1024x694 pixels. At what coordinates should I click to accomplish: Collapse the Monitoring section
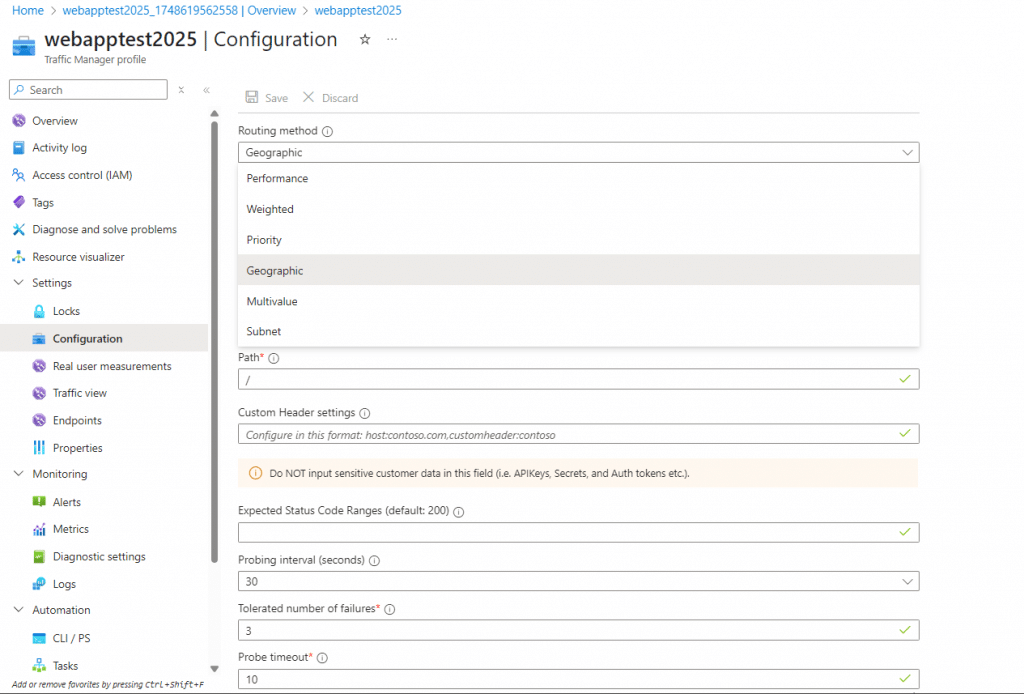pos(18,474)
